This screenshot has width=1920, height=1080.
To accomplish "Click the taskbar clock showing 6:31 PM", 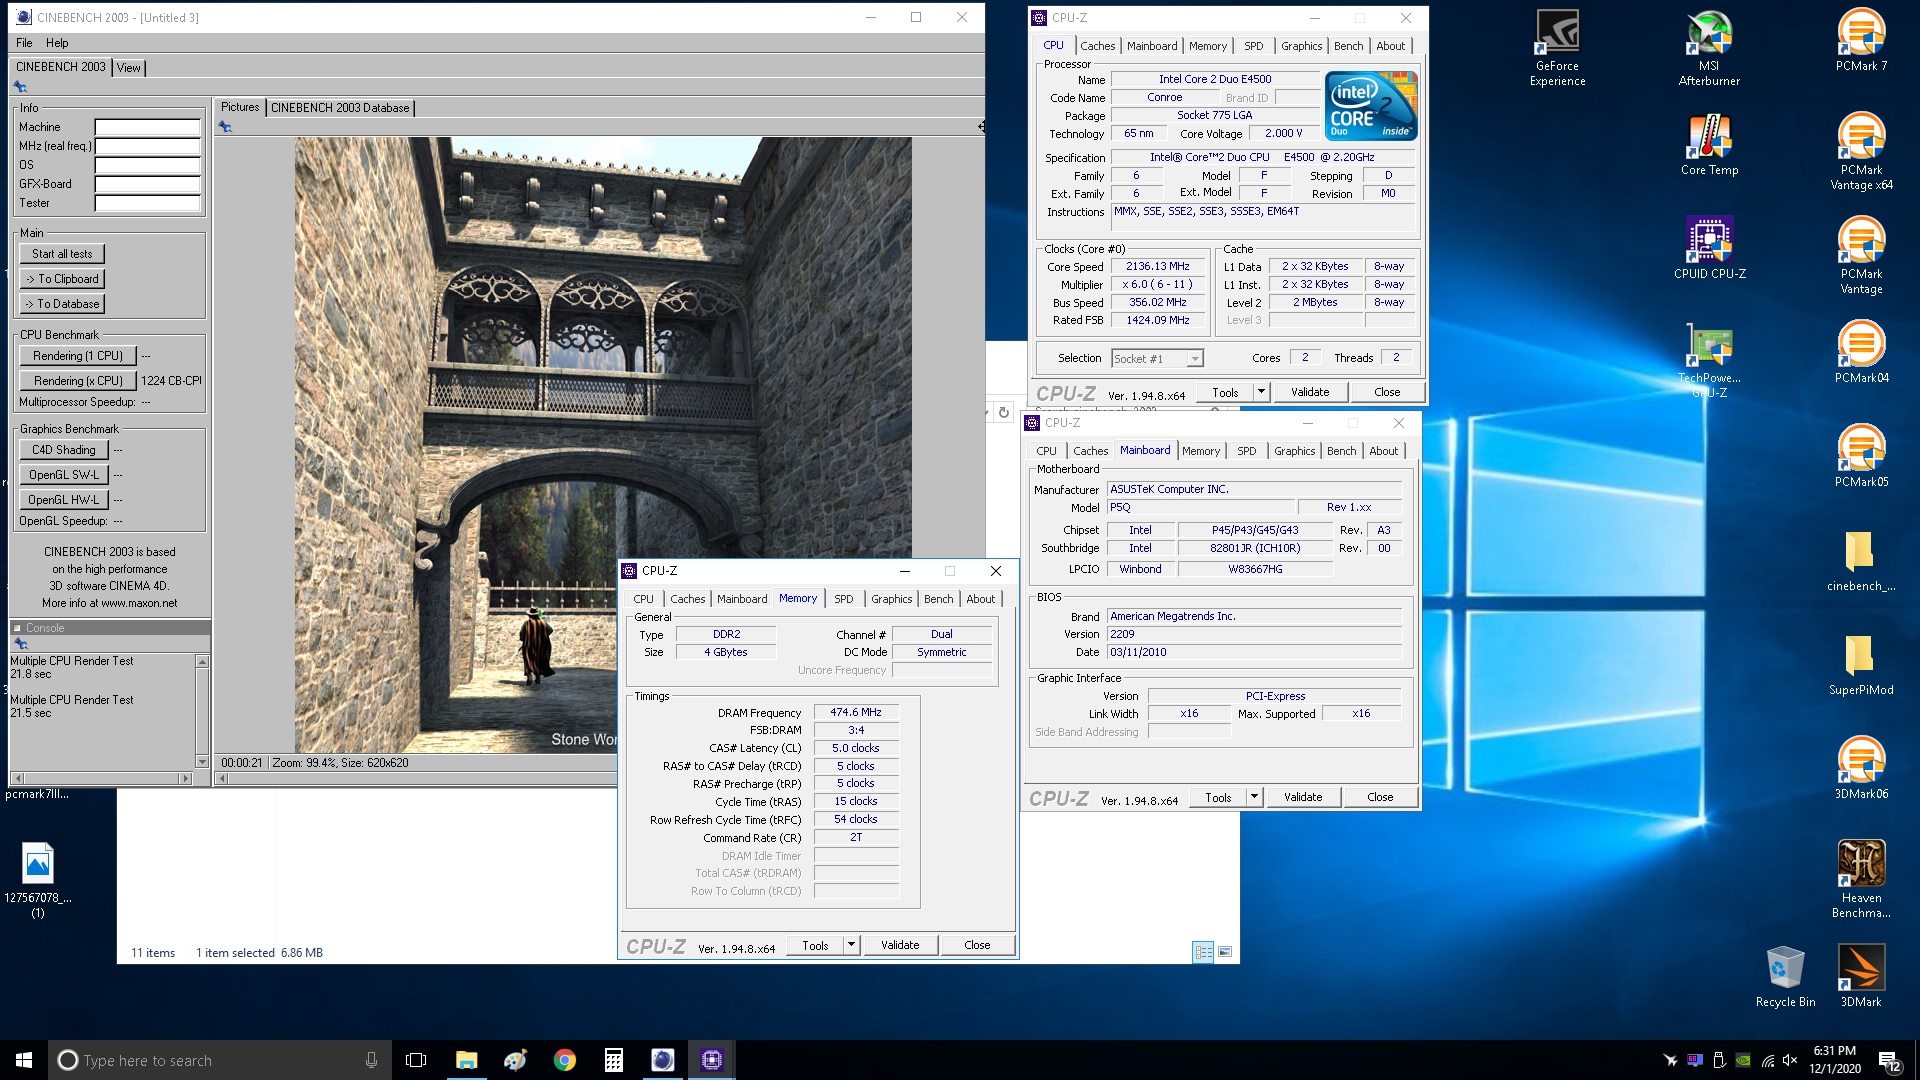I will [x=1834, y=1060].
